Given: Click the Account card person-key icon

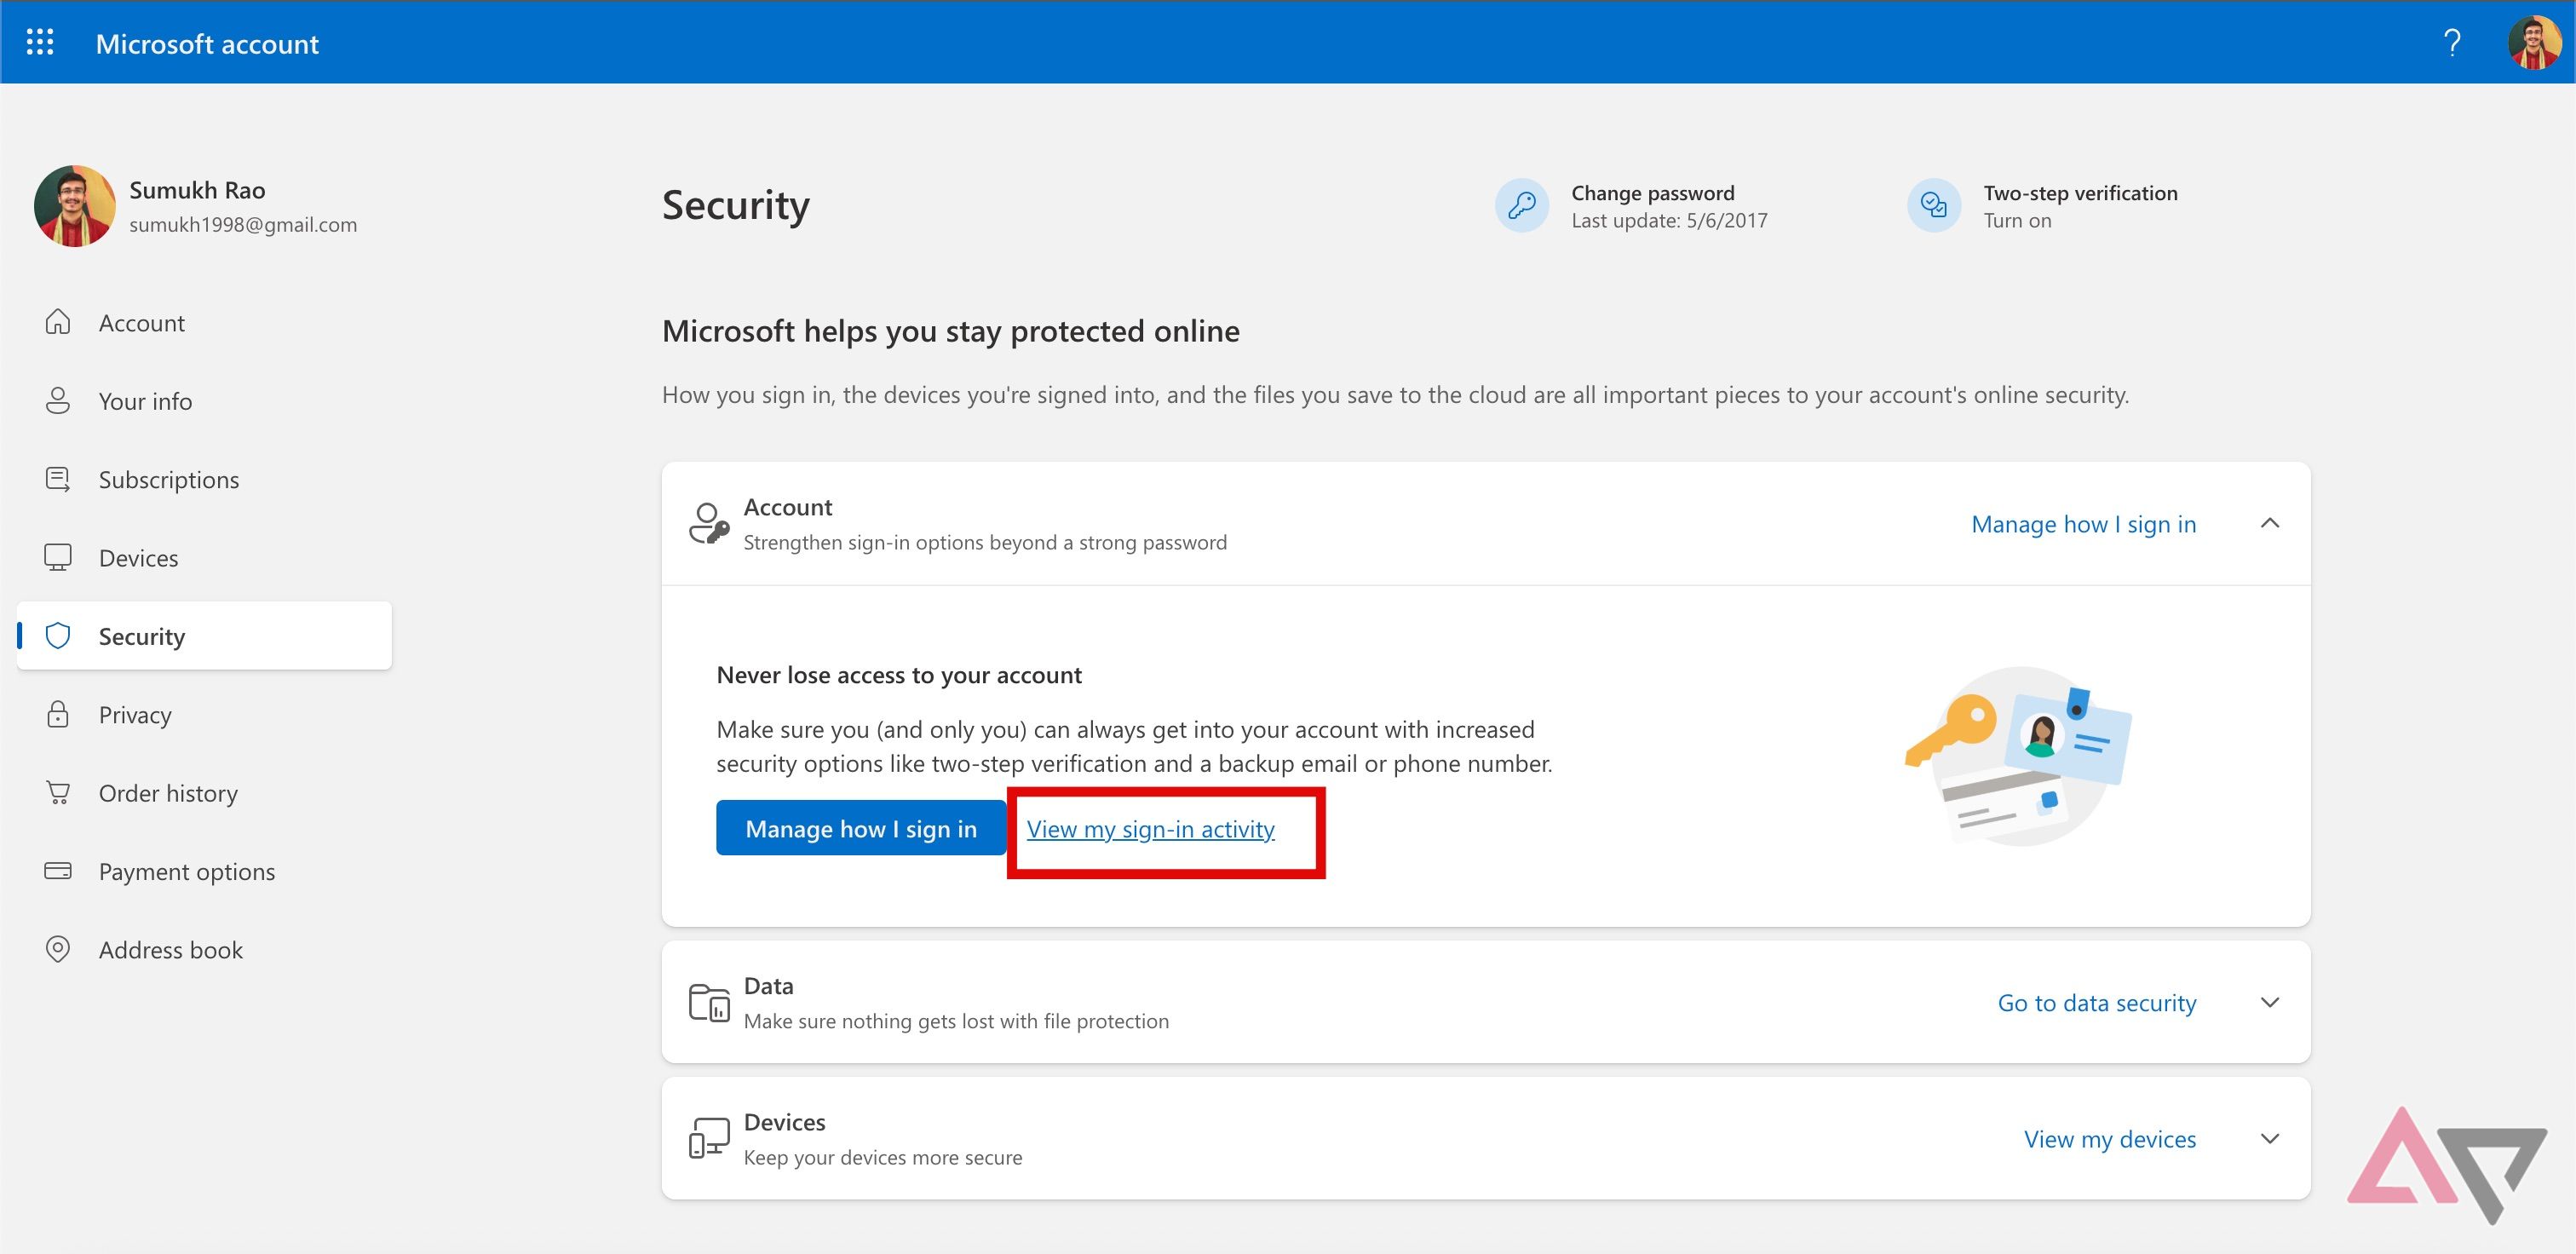Looking at the screenshot, I should [x=708, y=523].
